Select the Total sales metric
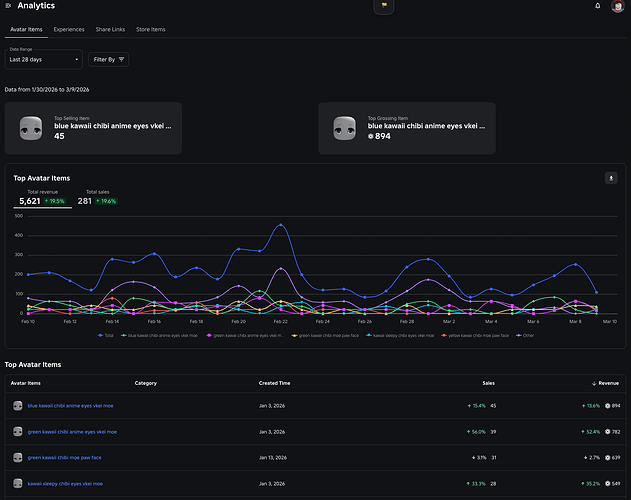631x500 pixels. (x=97, y=198)
